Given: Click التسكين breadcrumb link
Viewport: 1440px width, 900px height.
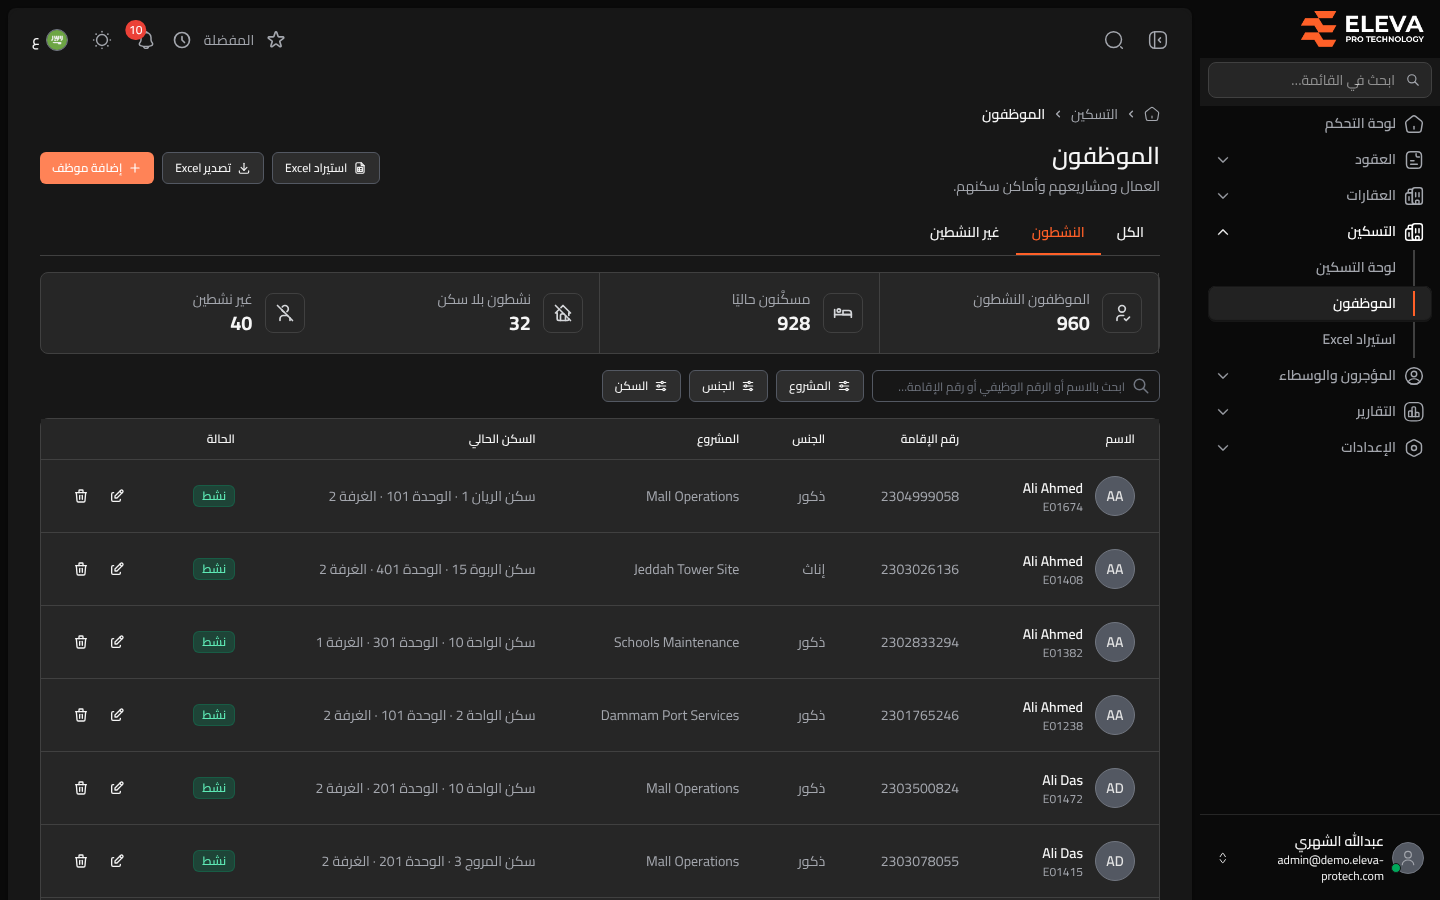Looking at the screenshot, I should point(1094,114).
